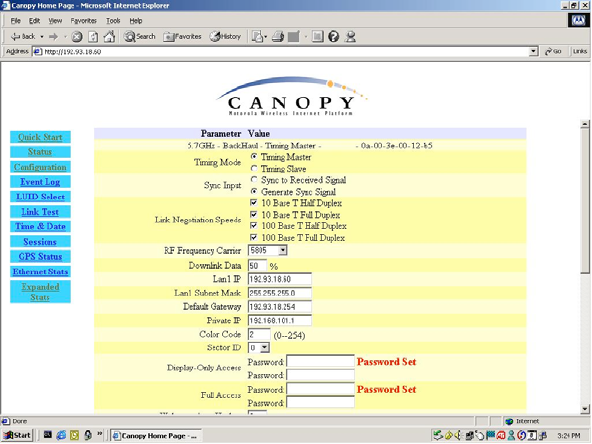
Task: Open the Configuration link
Action: pyautogui.click(x=40, y=167)
